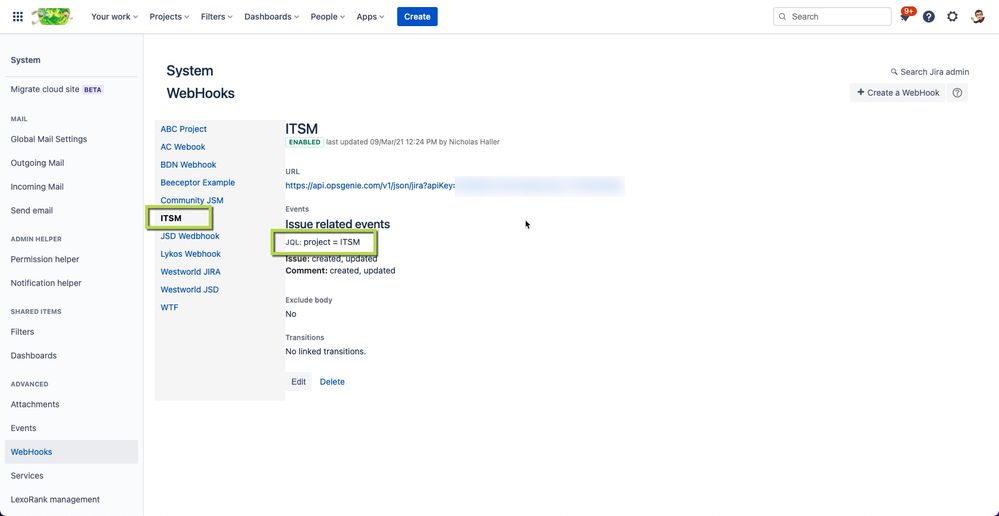
Task: Open Migrate cloud site BETA
Action: pyautogui.click(x=57, y=90)
